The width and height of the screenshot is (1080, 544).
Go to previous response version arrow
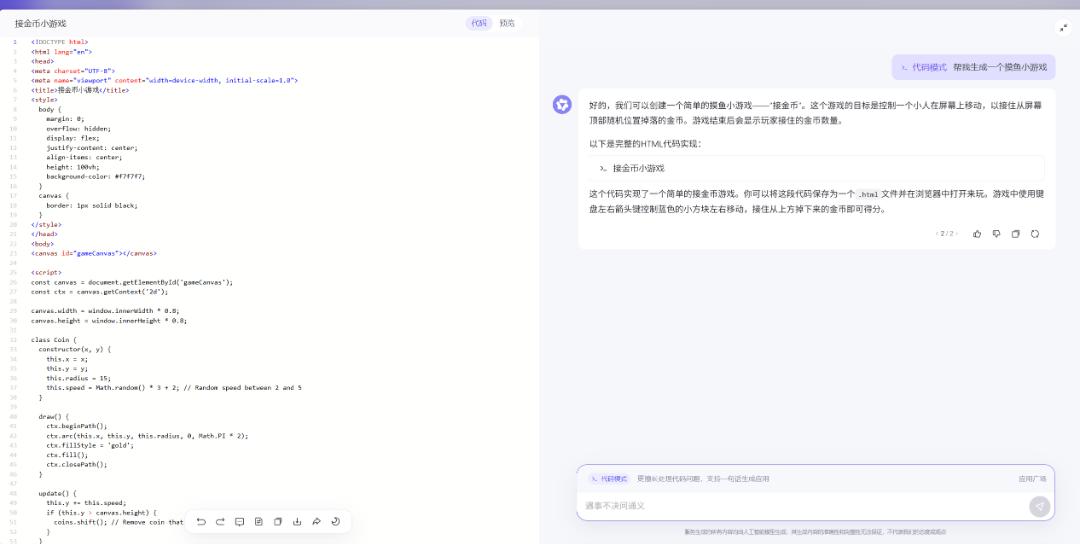(x=937, y=233)
